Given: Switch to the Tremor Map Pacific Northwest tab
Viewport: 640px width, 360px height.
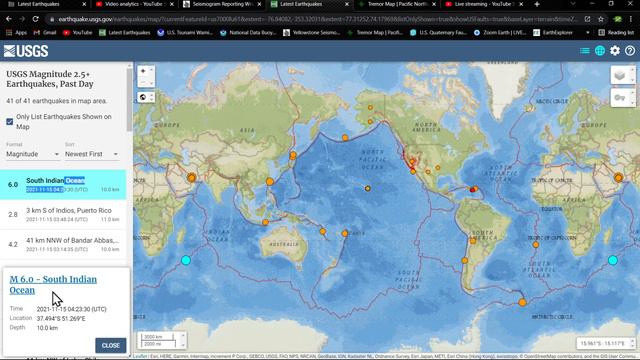Looking at the screenshot, I should click(397, 4).
